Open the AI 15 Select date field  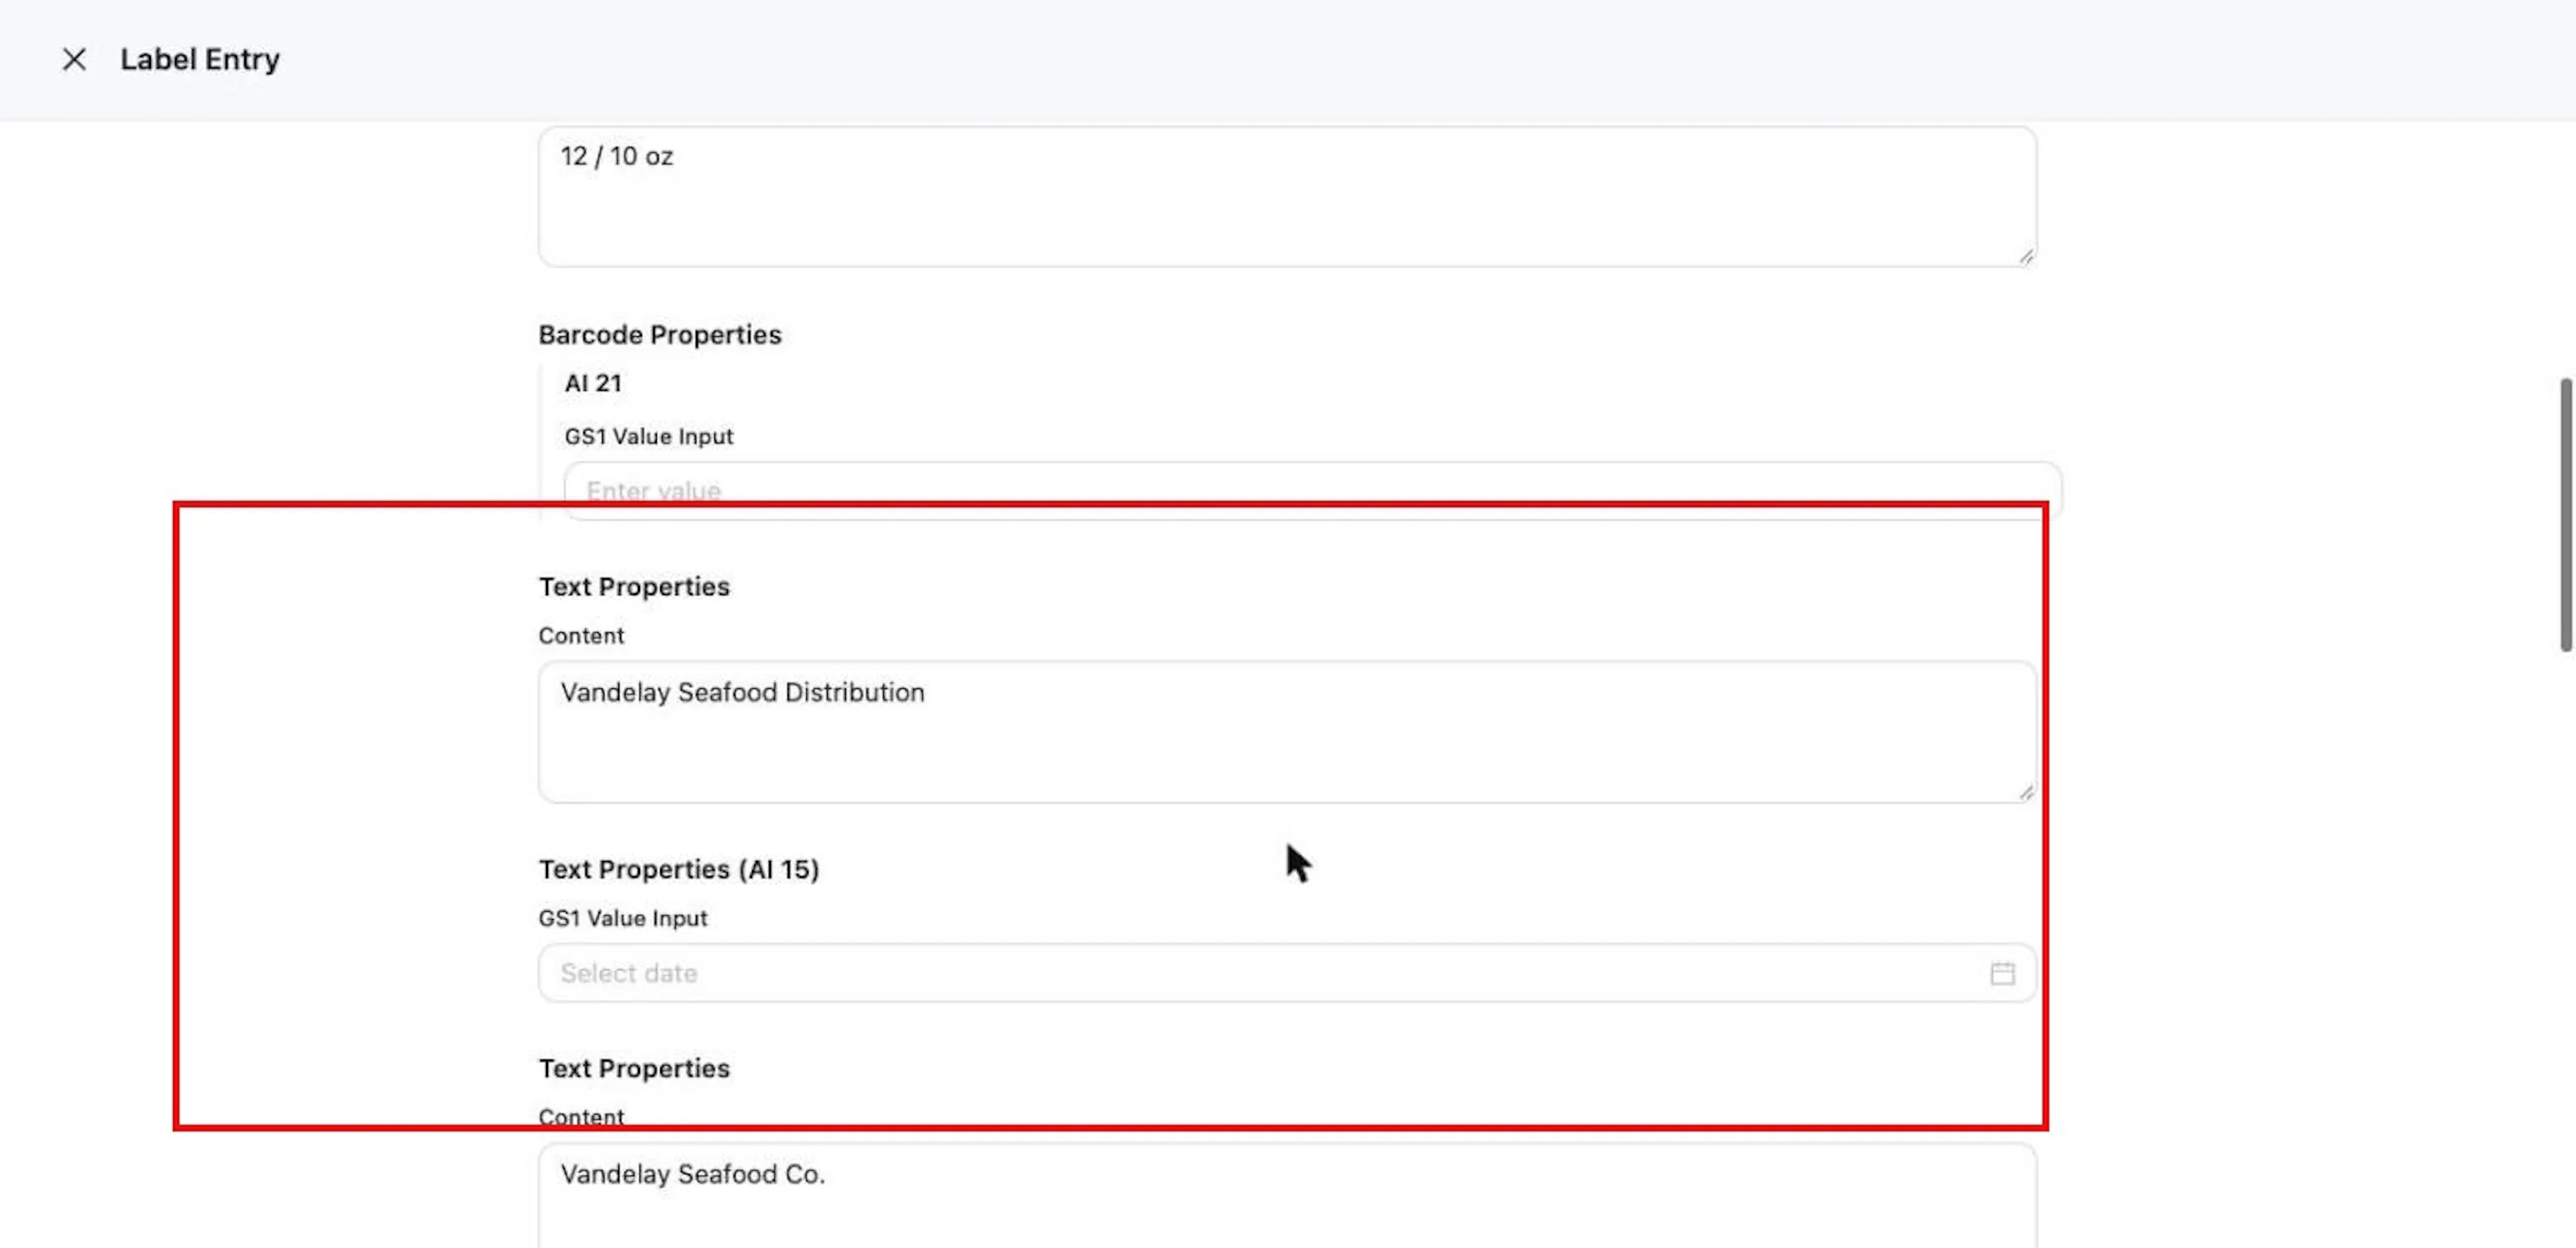coord(1287,973)
